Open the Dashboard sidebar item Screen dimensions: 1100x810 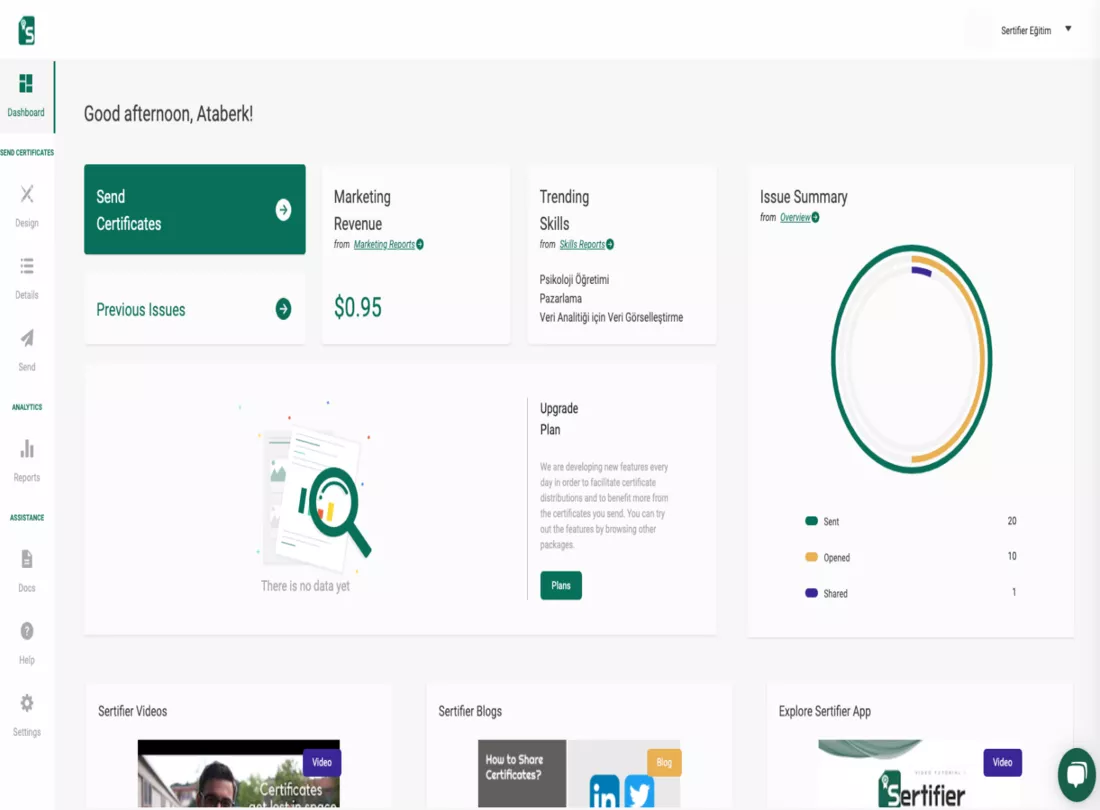26,96
